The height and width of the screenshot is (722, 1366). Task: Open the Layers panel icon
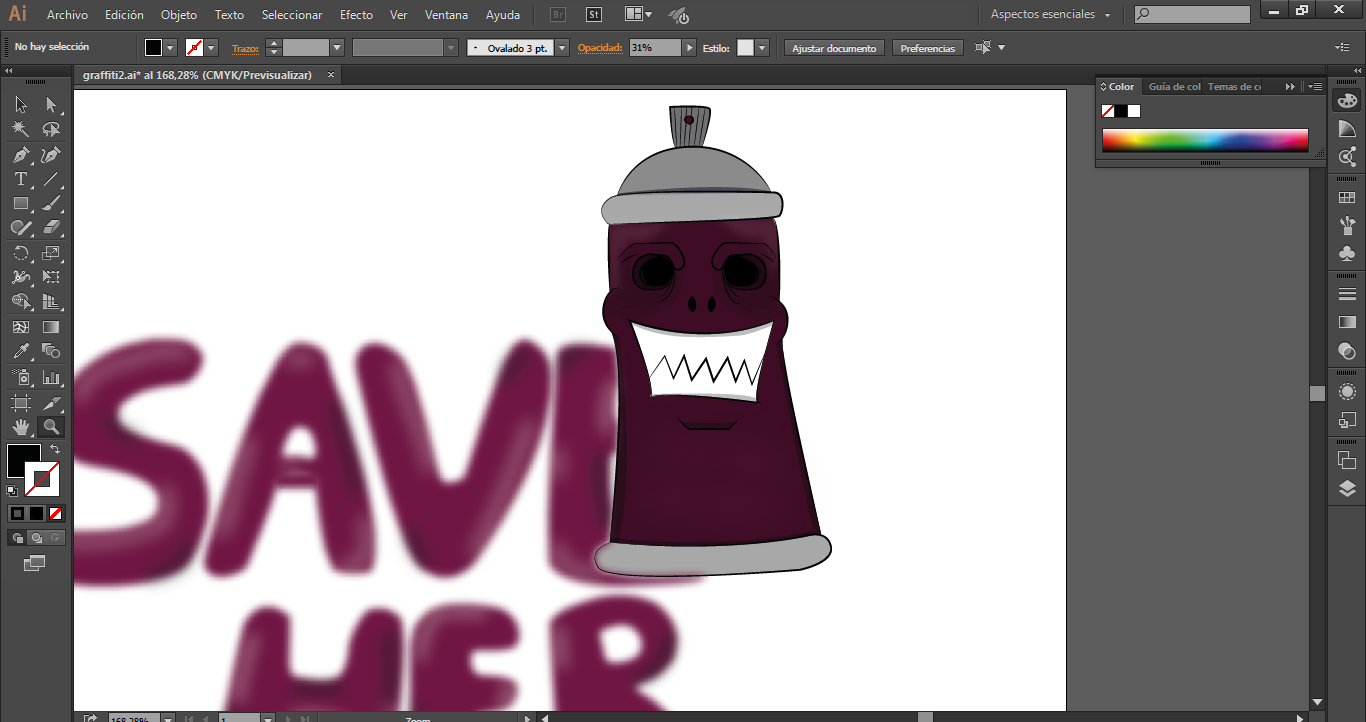[x=1347, y=489]
